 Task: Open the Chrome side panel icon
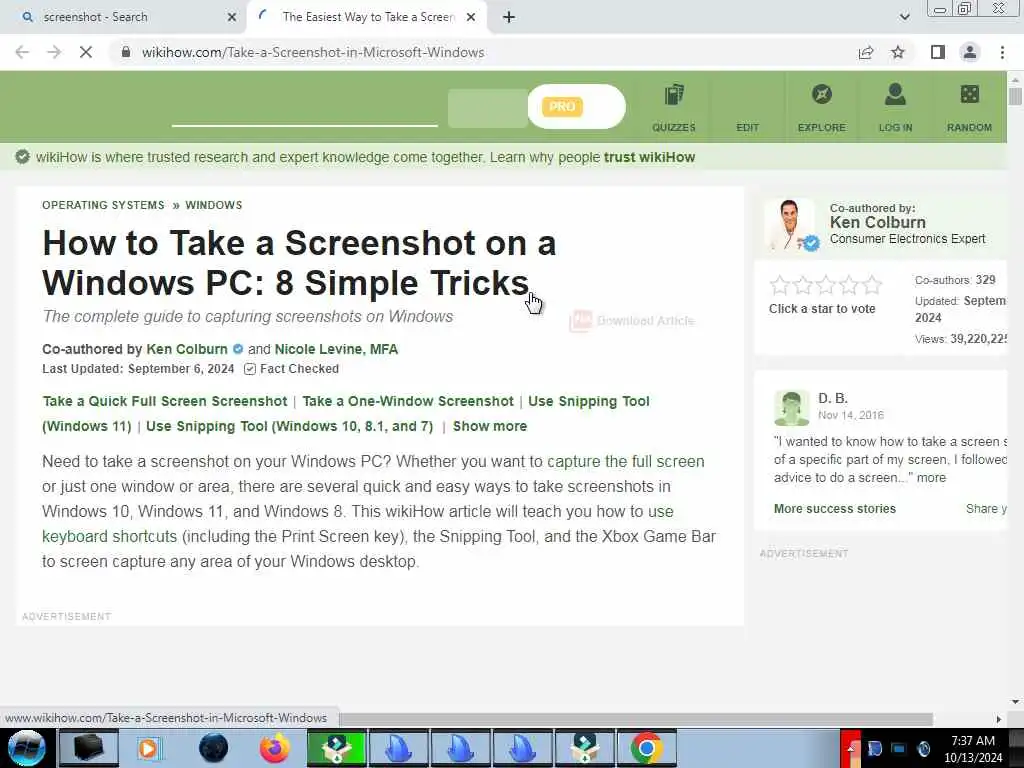point(938,52)
